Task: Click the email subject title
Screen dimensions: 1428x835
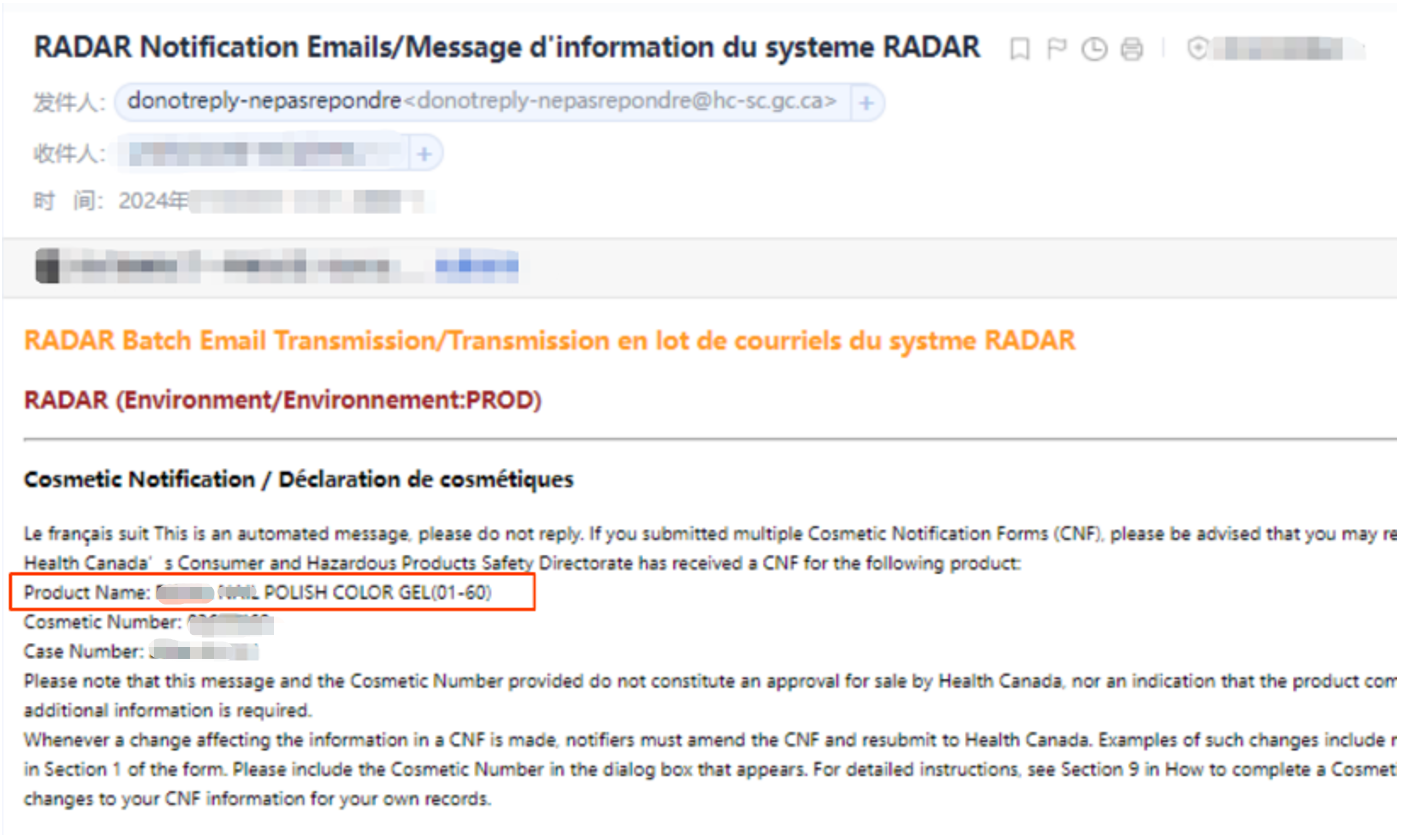Action: point(507,47)
